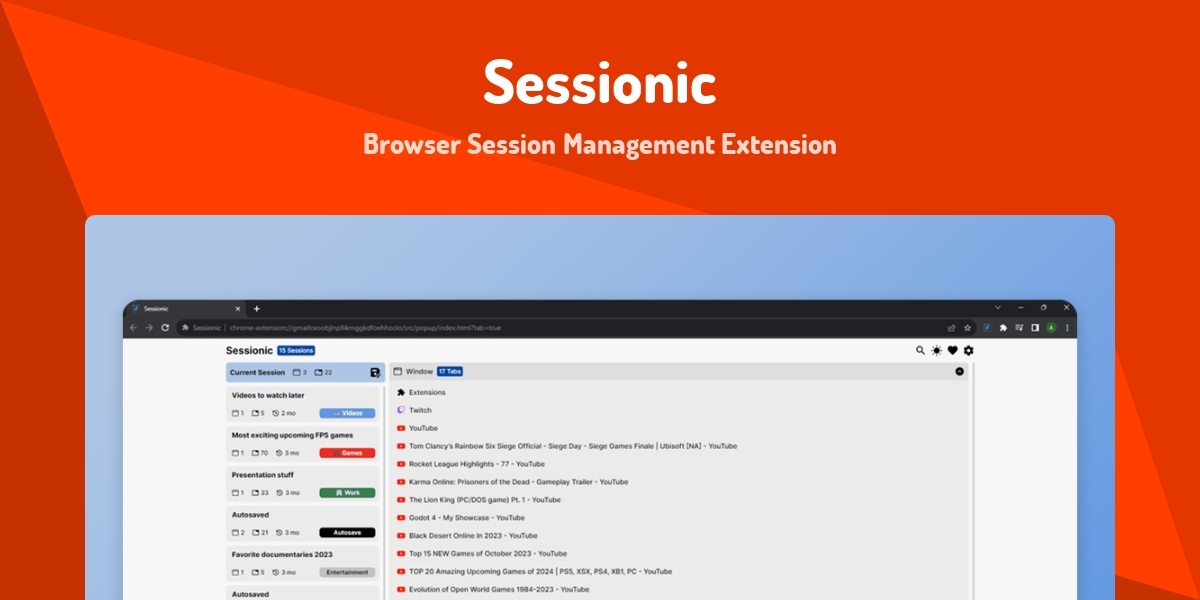
Task: Open Videos to watch later session
Action: pos(304,404)
